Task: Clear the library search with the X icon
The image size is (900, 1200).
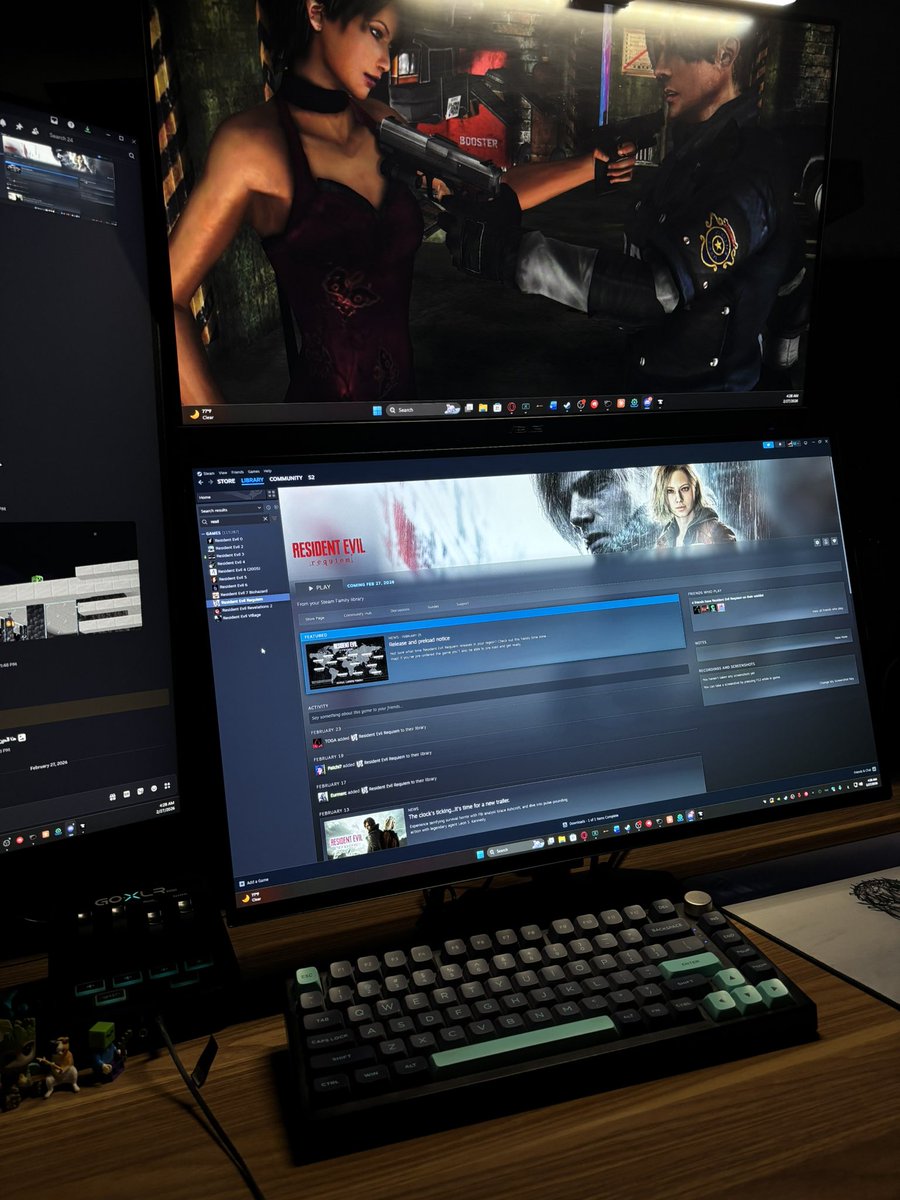Action: click(x=265, y=519)
